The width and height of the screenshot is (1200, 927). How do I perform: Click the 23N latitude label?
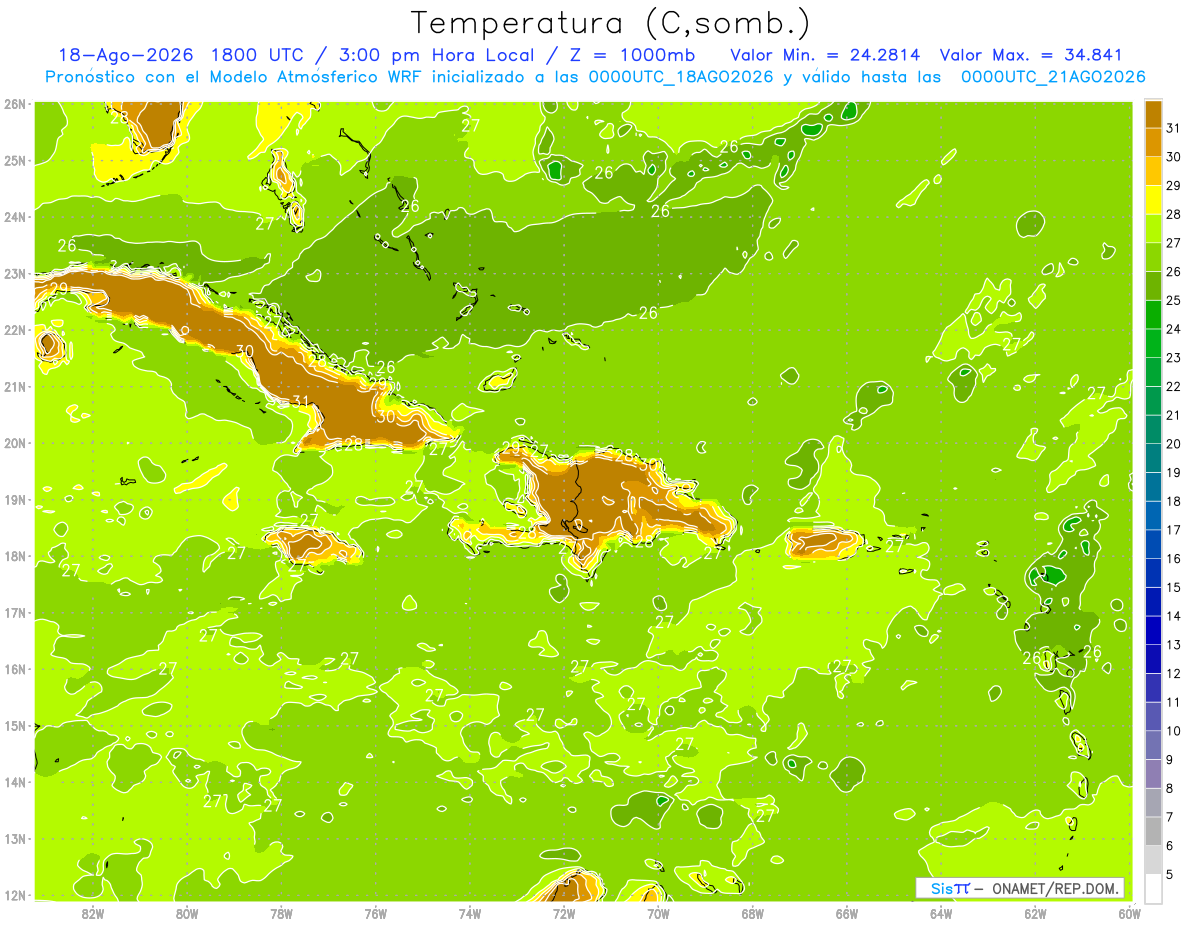14,273
